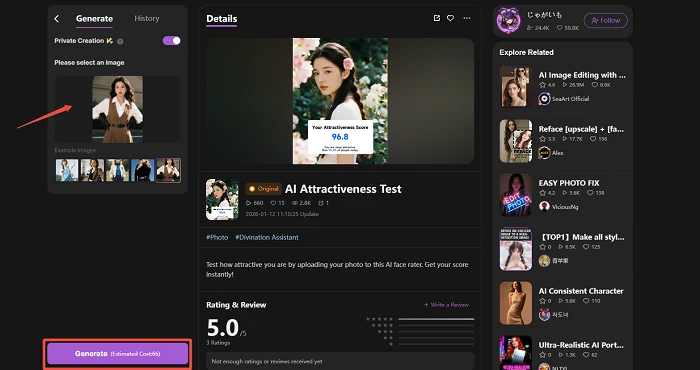This screenshot has width=700, height=370.
Task: Switch to the History tab
Action: pyautogui.click(x=146, y=18)
